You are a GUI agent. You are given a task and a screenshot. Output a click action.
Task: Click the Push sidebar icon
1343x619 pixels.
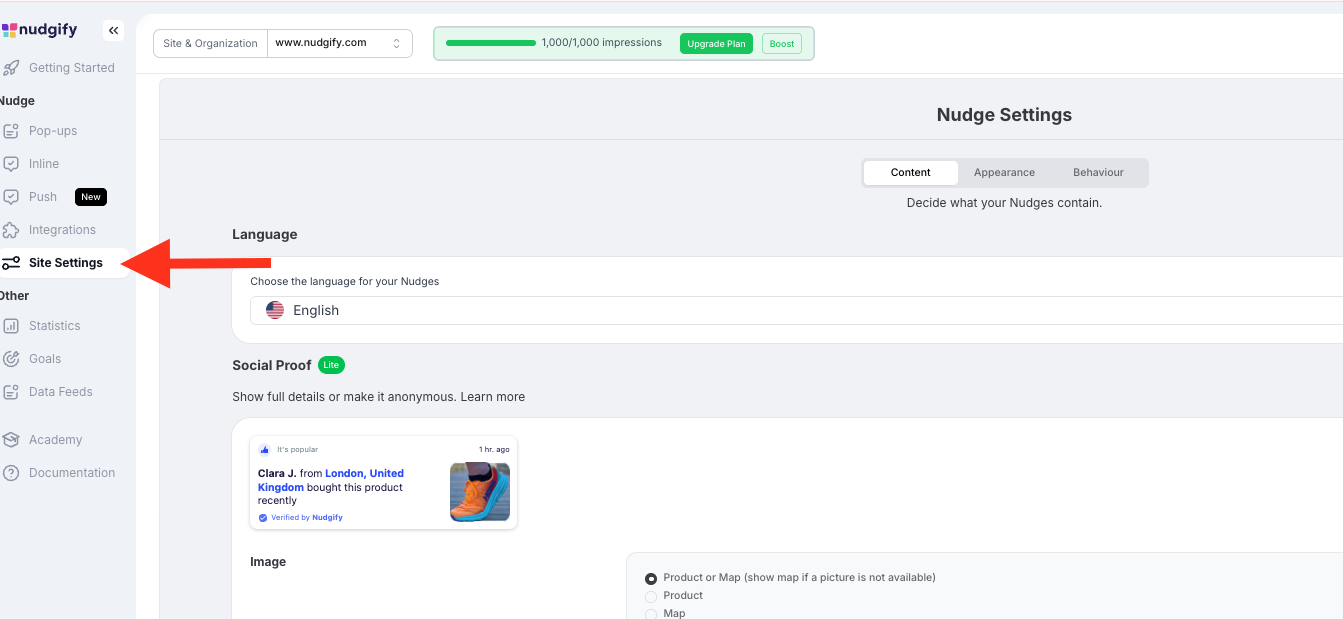(11, 197)
